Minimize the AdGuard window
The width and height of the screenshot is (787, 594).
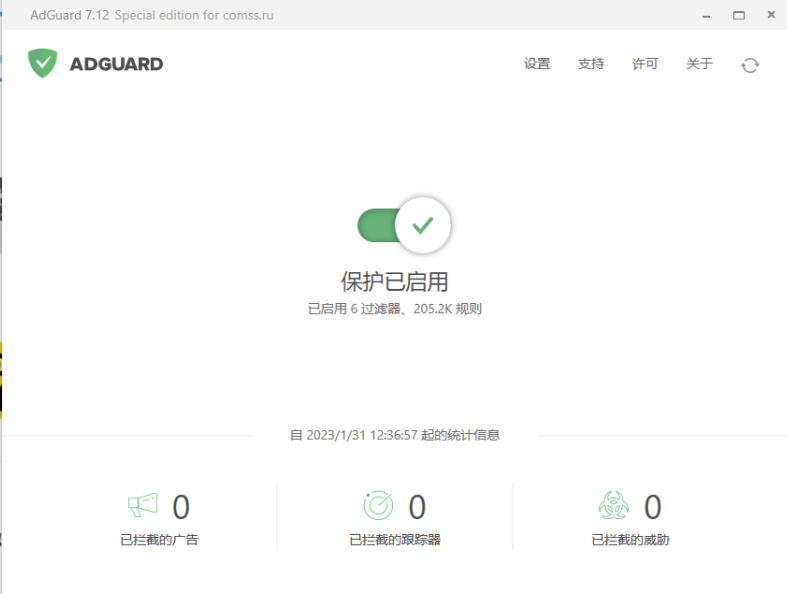pyautogui.click(x=706, y=16)
